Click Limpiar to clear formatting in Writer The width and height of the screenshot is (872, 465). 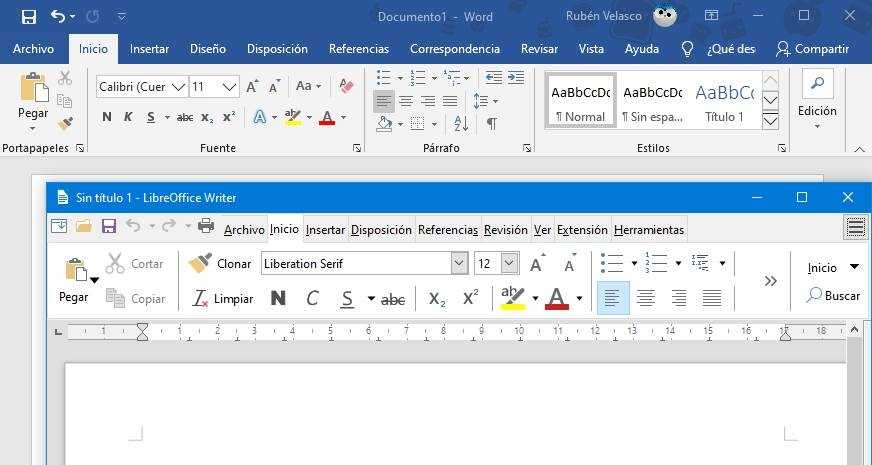click(222, 298)
